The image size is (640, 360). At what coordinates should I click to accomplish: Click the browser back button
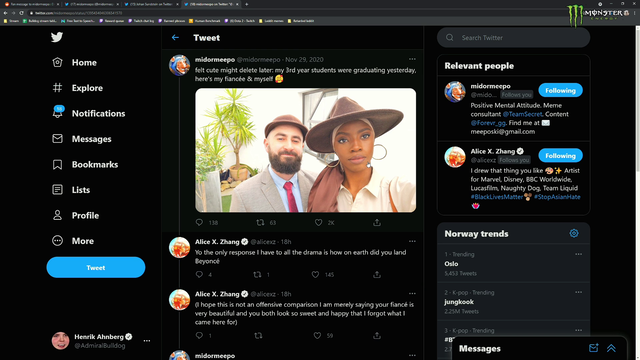point(5,13)
